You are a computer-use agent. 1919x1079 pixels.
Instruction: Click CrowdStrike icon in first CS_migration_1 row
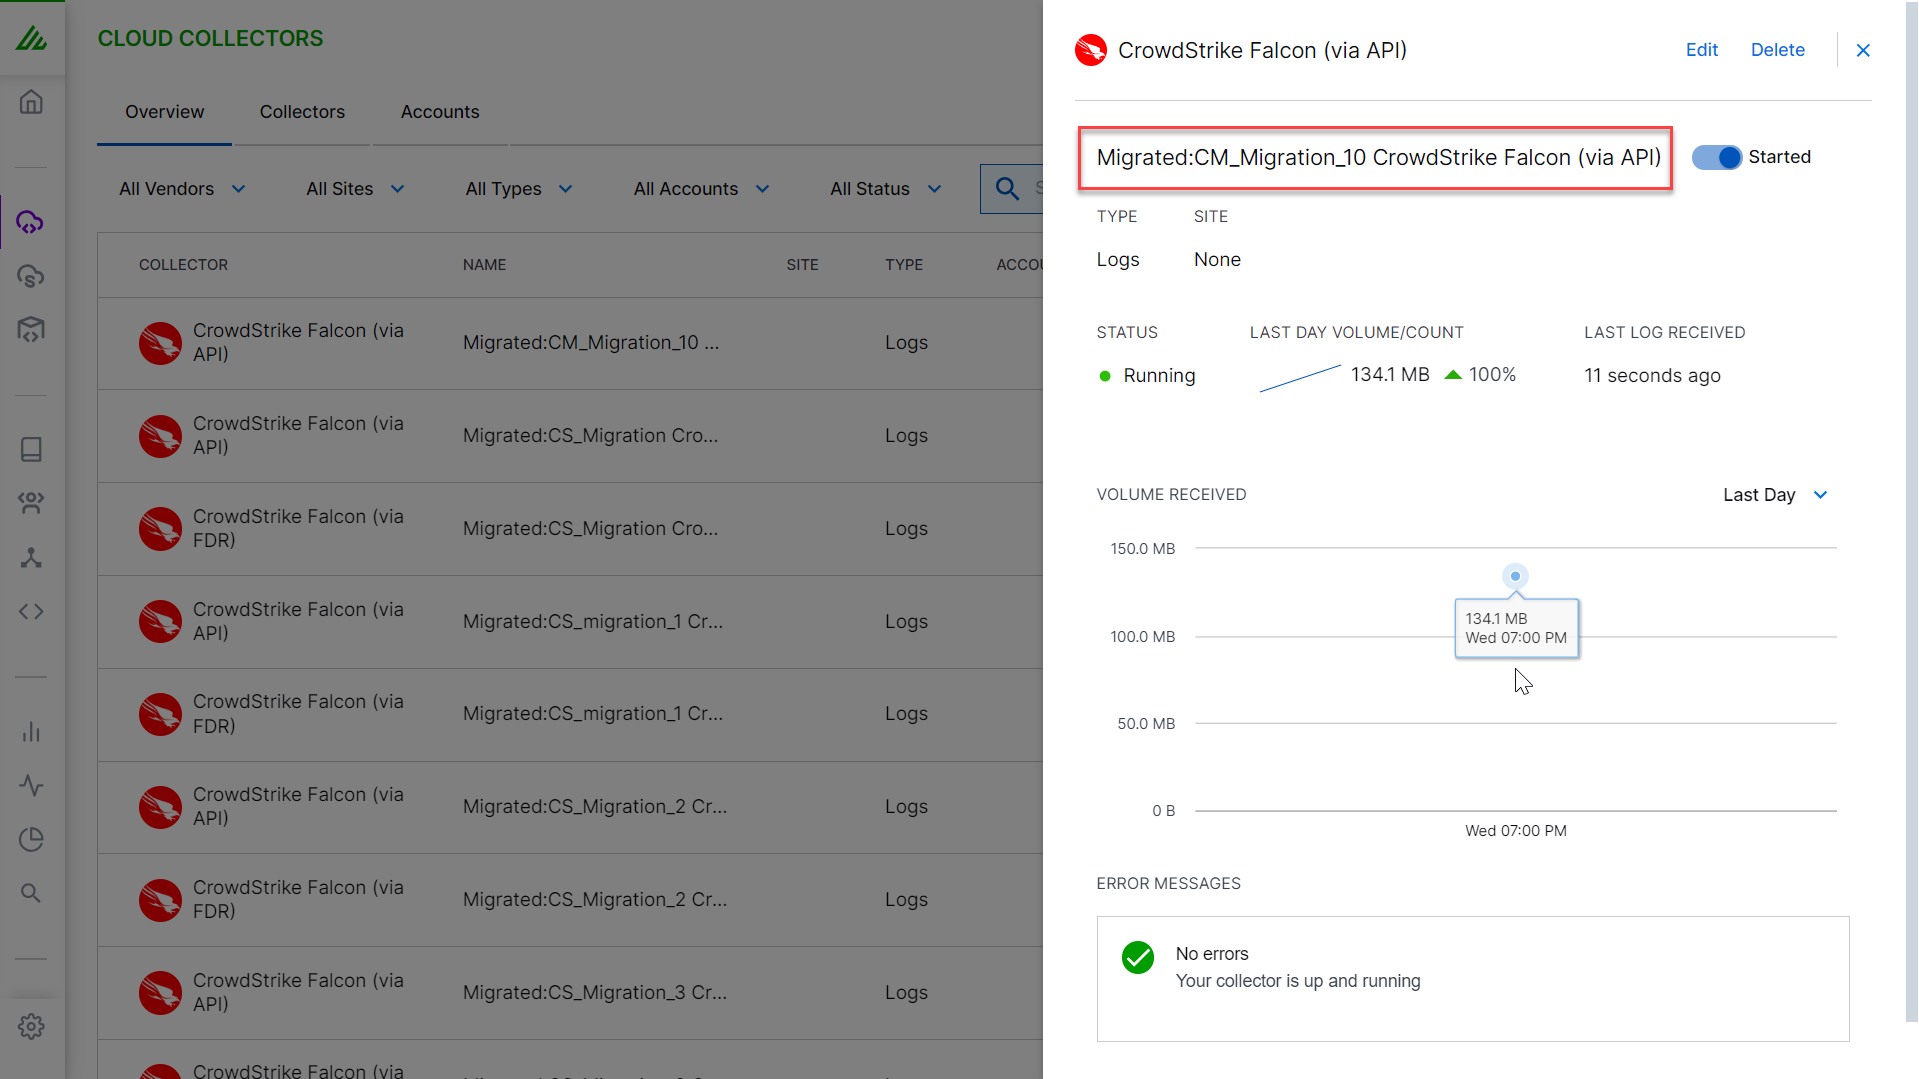pos(160,622)
